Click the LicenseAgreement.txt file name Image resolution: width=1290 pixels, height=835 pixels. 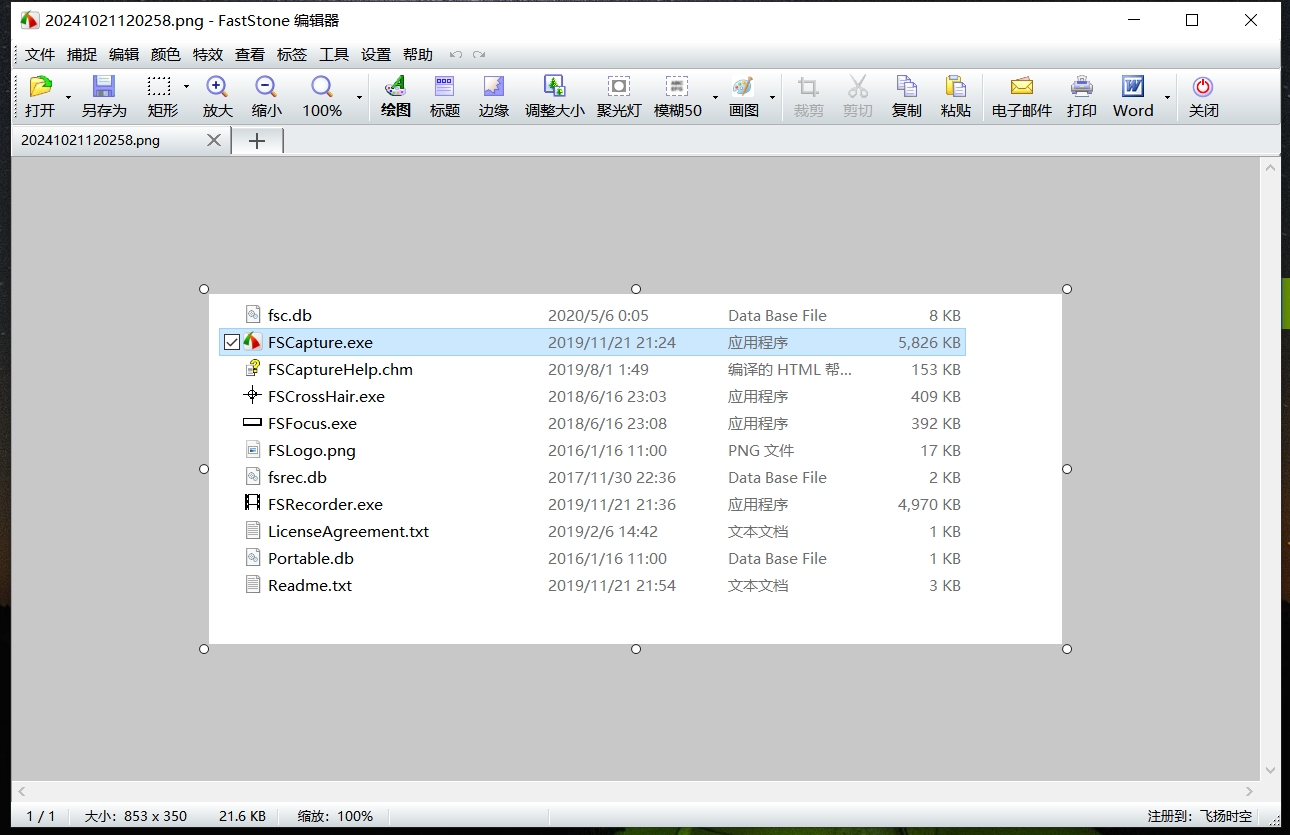click(348, 531)
